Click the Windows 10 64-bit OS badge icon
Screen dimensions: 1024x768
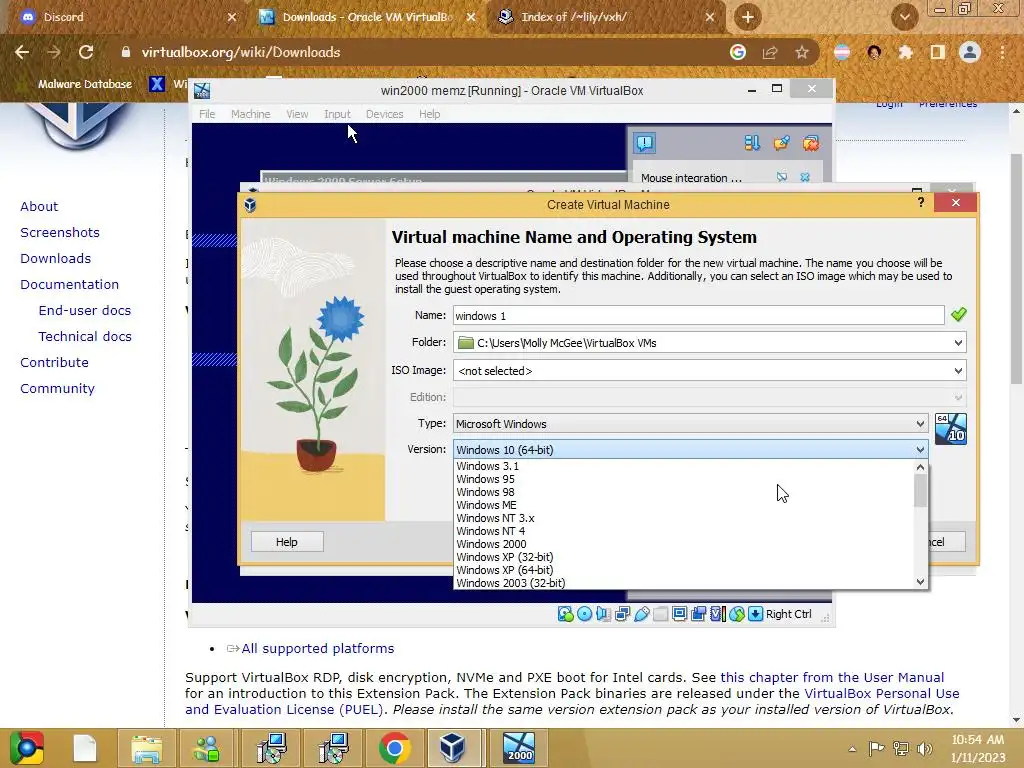point(950,428)
